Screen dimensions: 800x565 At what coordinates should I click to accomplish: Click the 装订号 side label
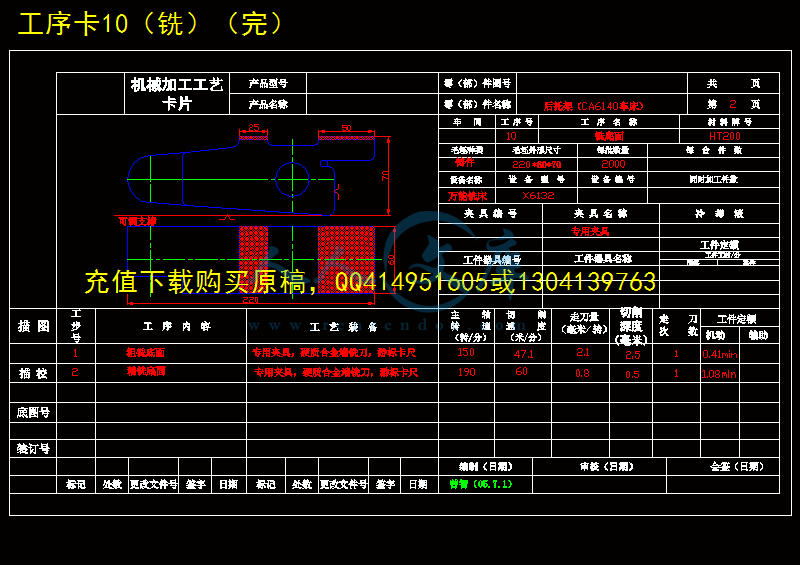point(33,449)
